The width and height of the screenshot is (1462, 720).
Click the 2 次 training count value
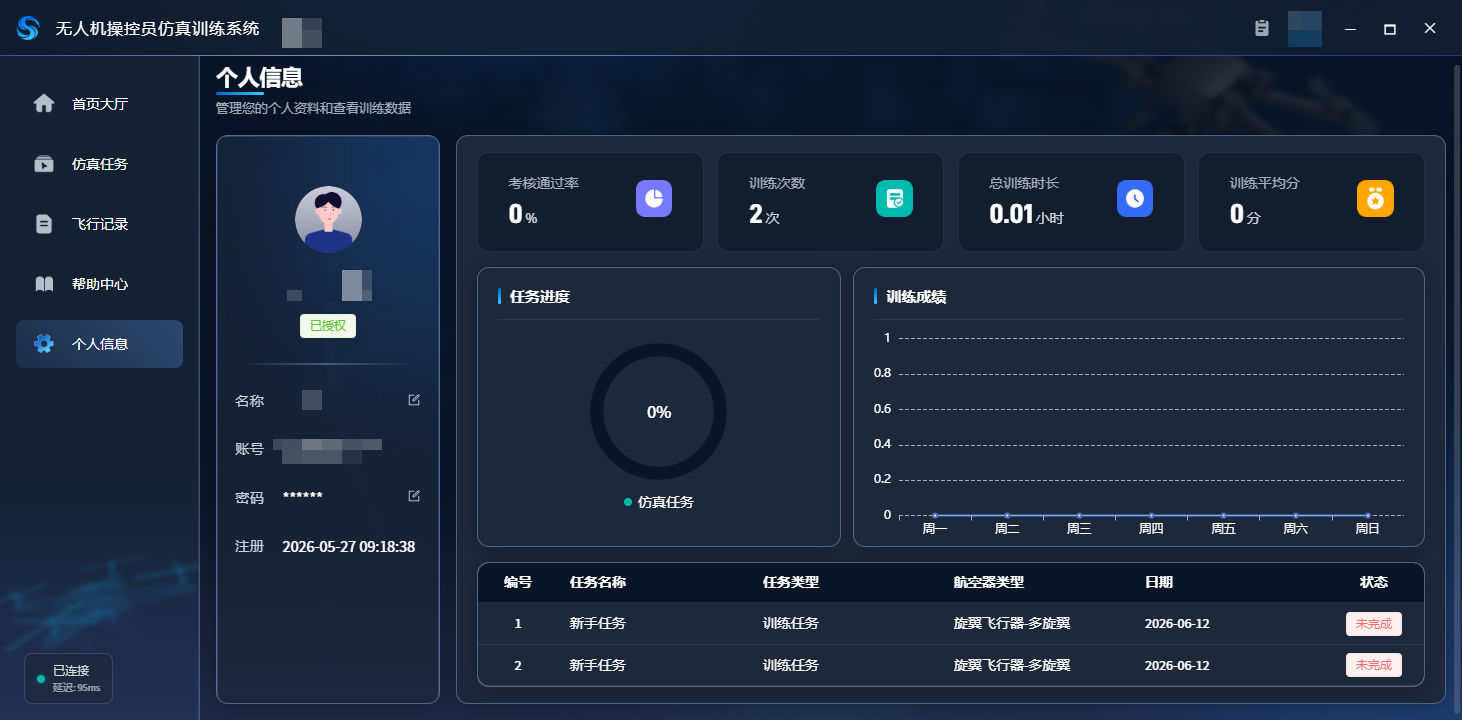point(764,214)
